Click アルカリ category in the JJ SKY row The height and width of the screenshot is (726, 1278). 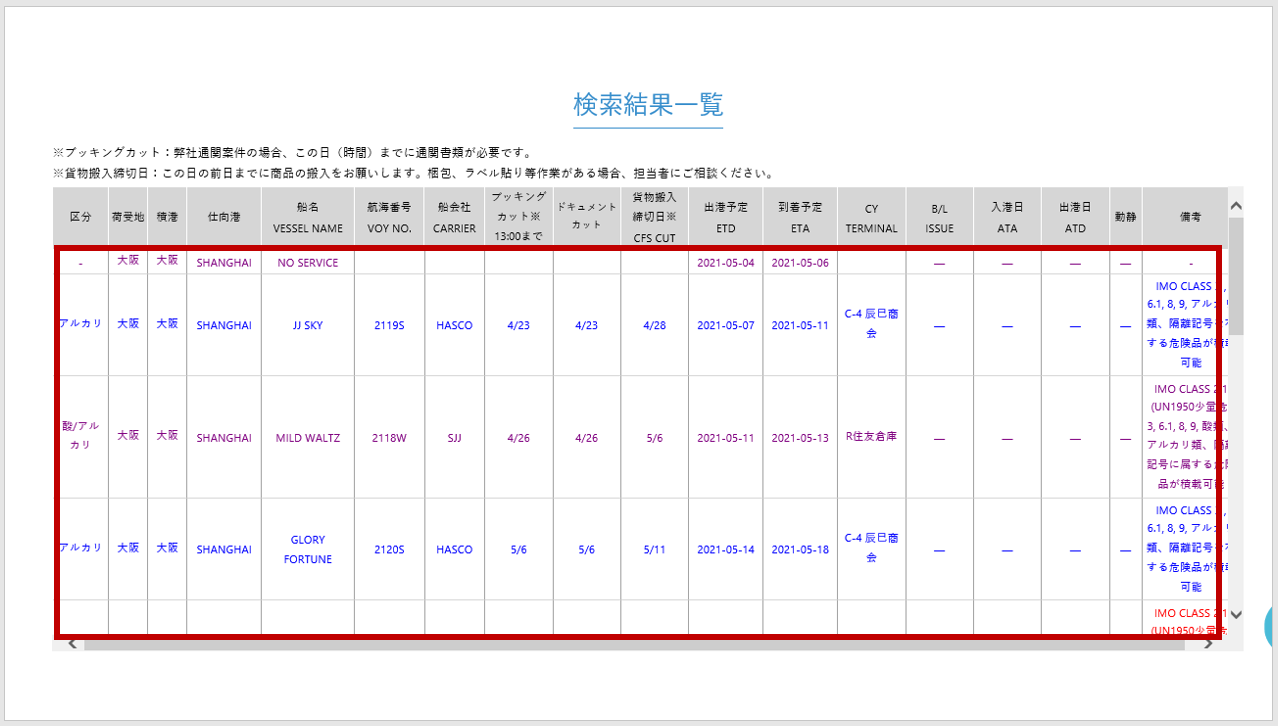(81, 324)
